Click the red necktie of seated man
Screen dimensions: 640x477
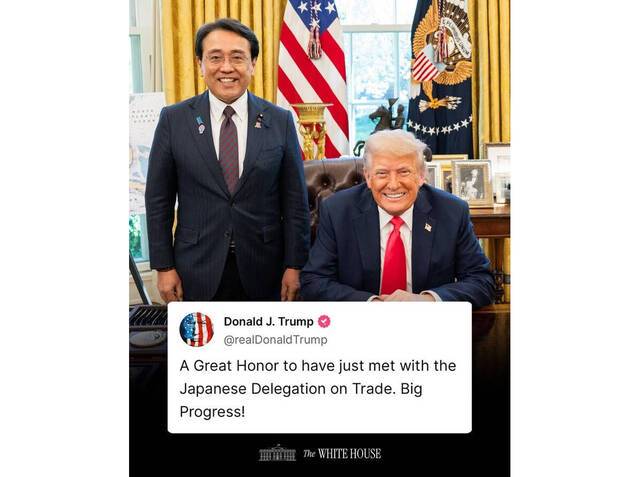[x=394, y=256]
